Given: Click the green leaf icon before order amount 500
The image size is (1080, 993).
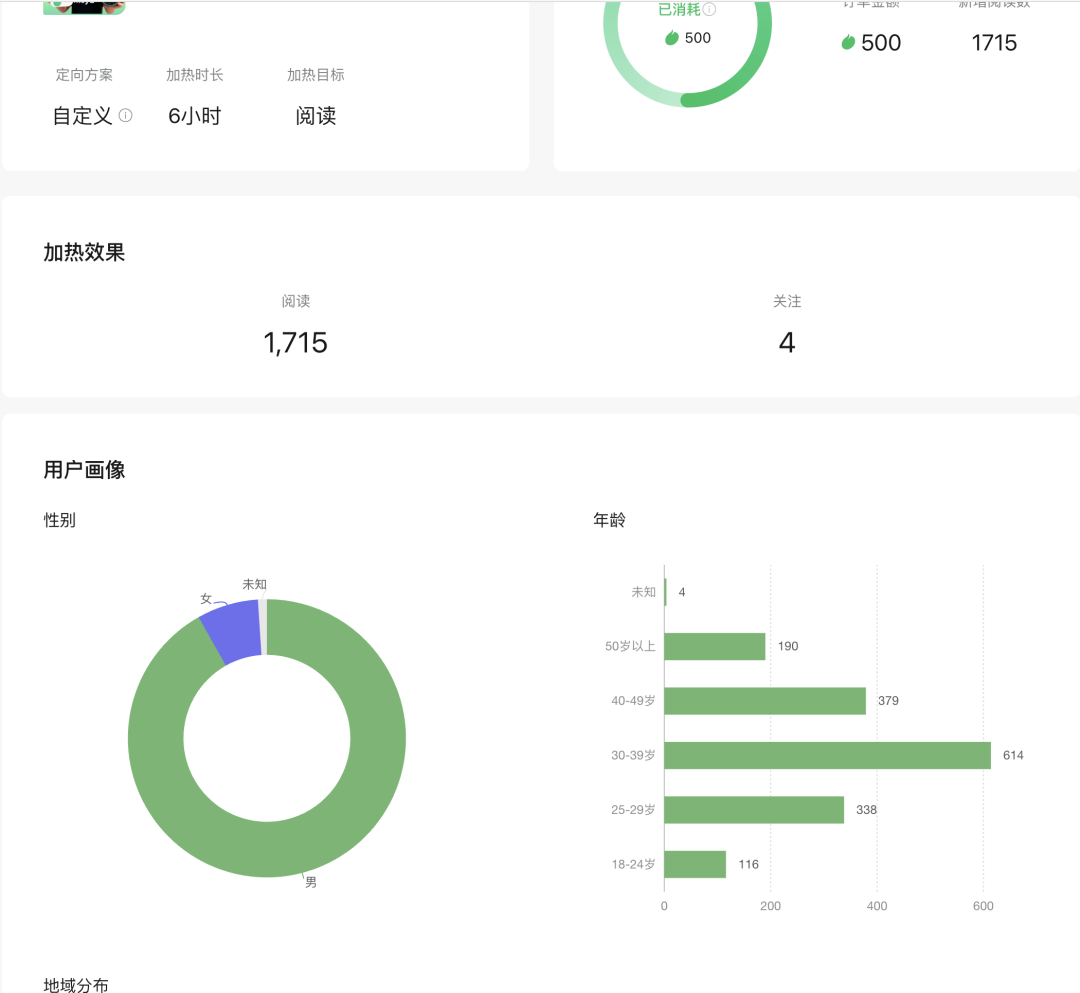Looking at the screenshot, I should pos(848,43).
